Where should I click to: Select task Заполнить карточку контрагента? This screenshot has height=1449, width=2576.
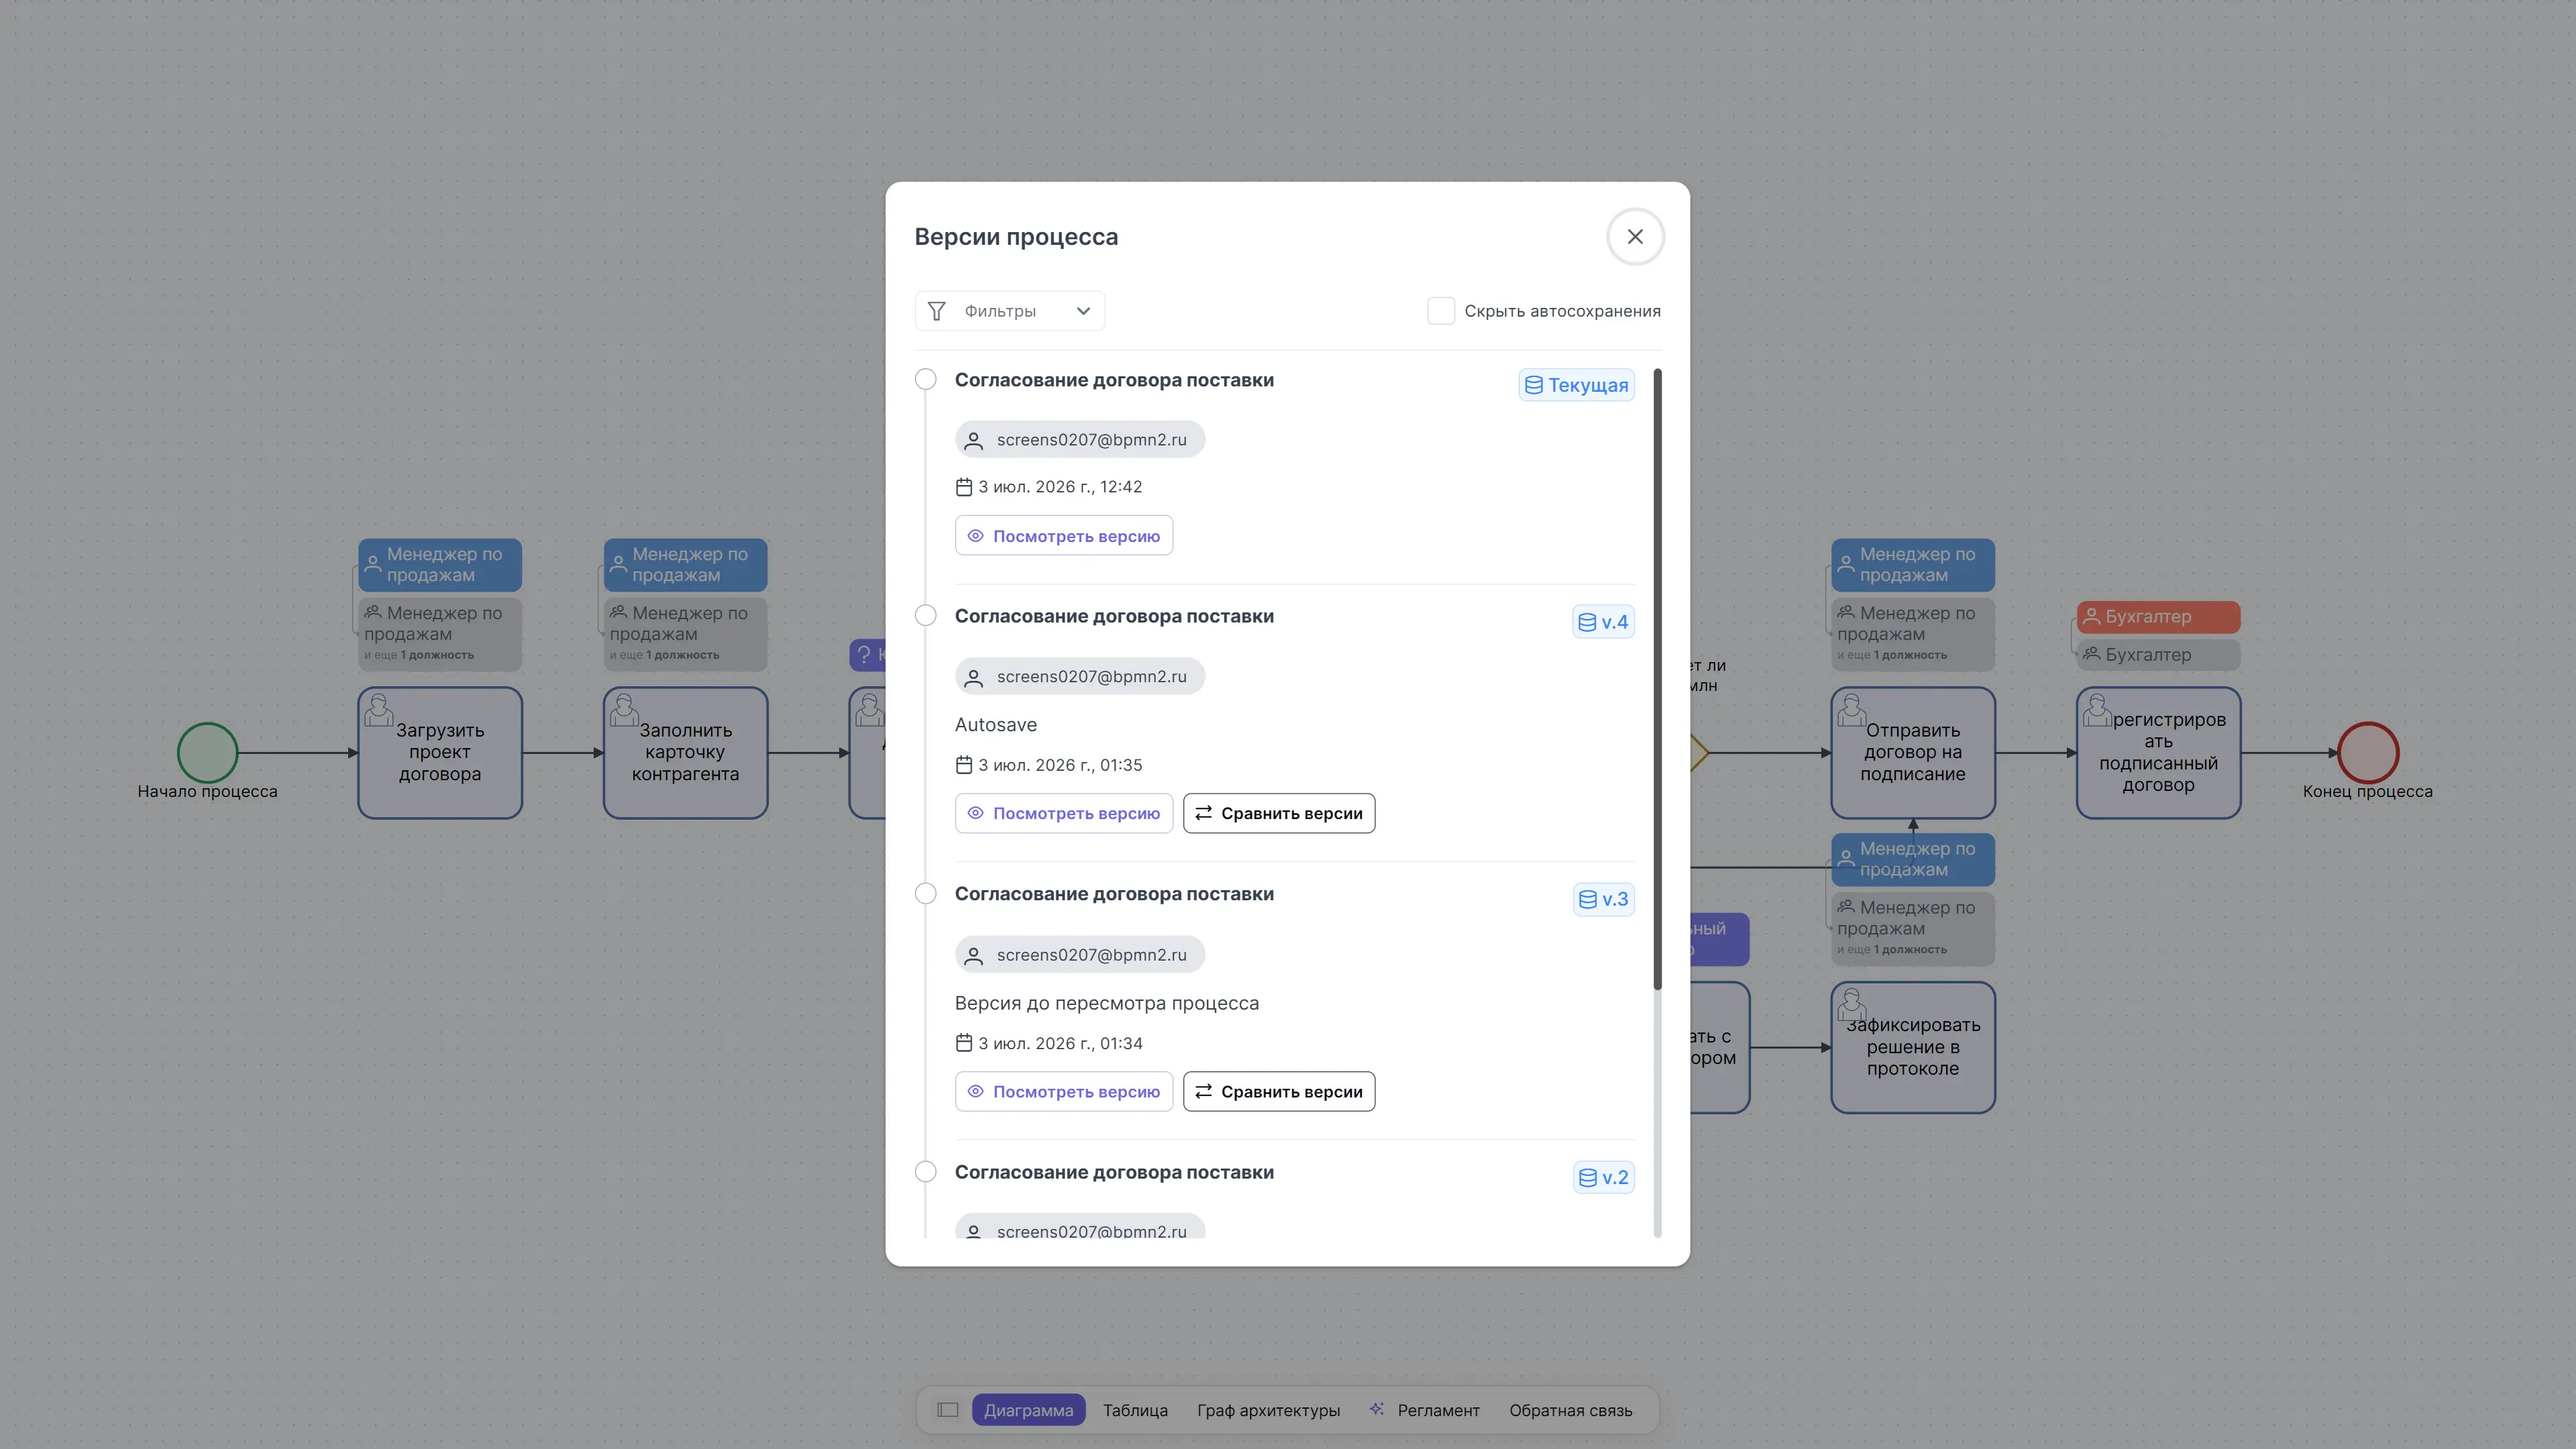[x=685, y=752]
